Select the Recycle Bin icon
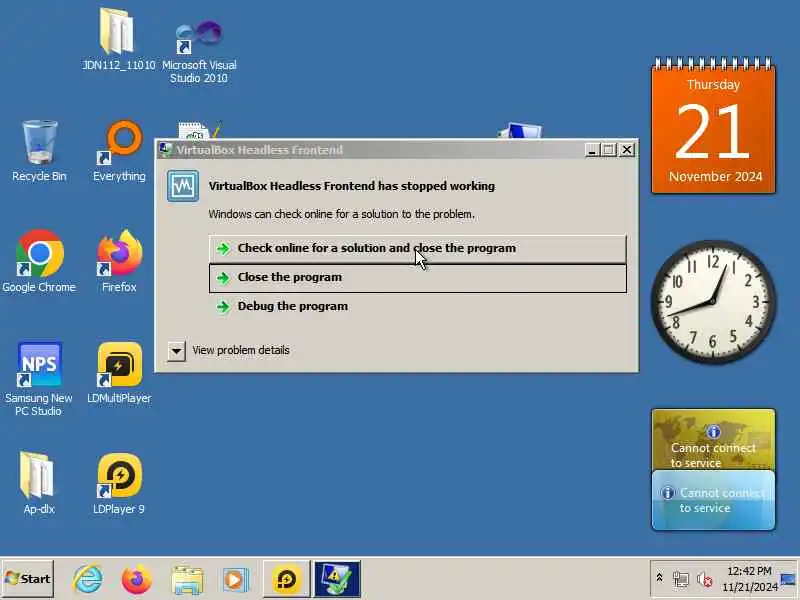The width and height of the screenshot is (800, 600). [x=39, y=143]
